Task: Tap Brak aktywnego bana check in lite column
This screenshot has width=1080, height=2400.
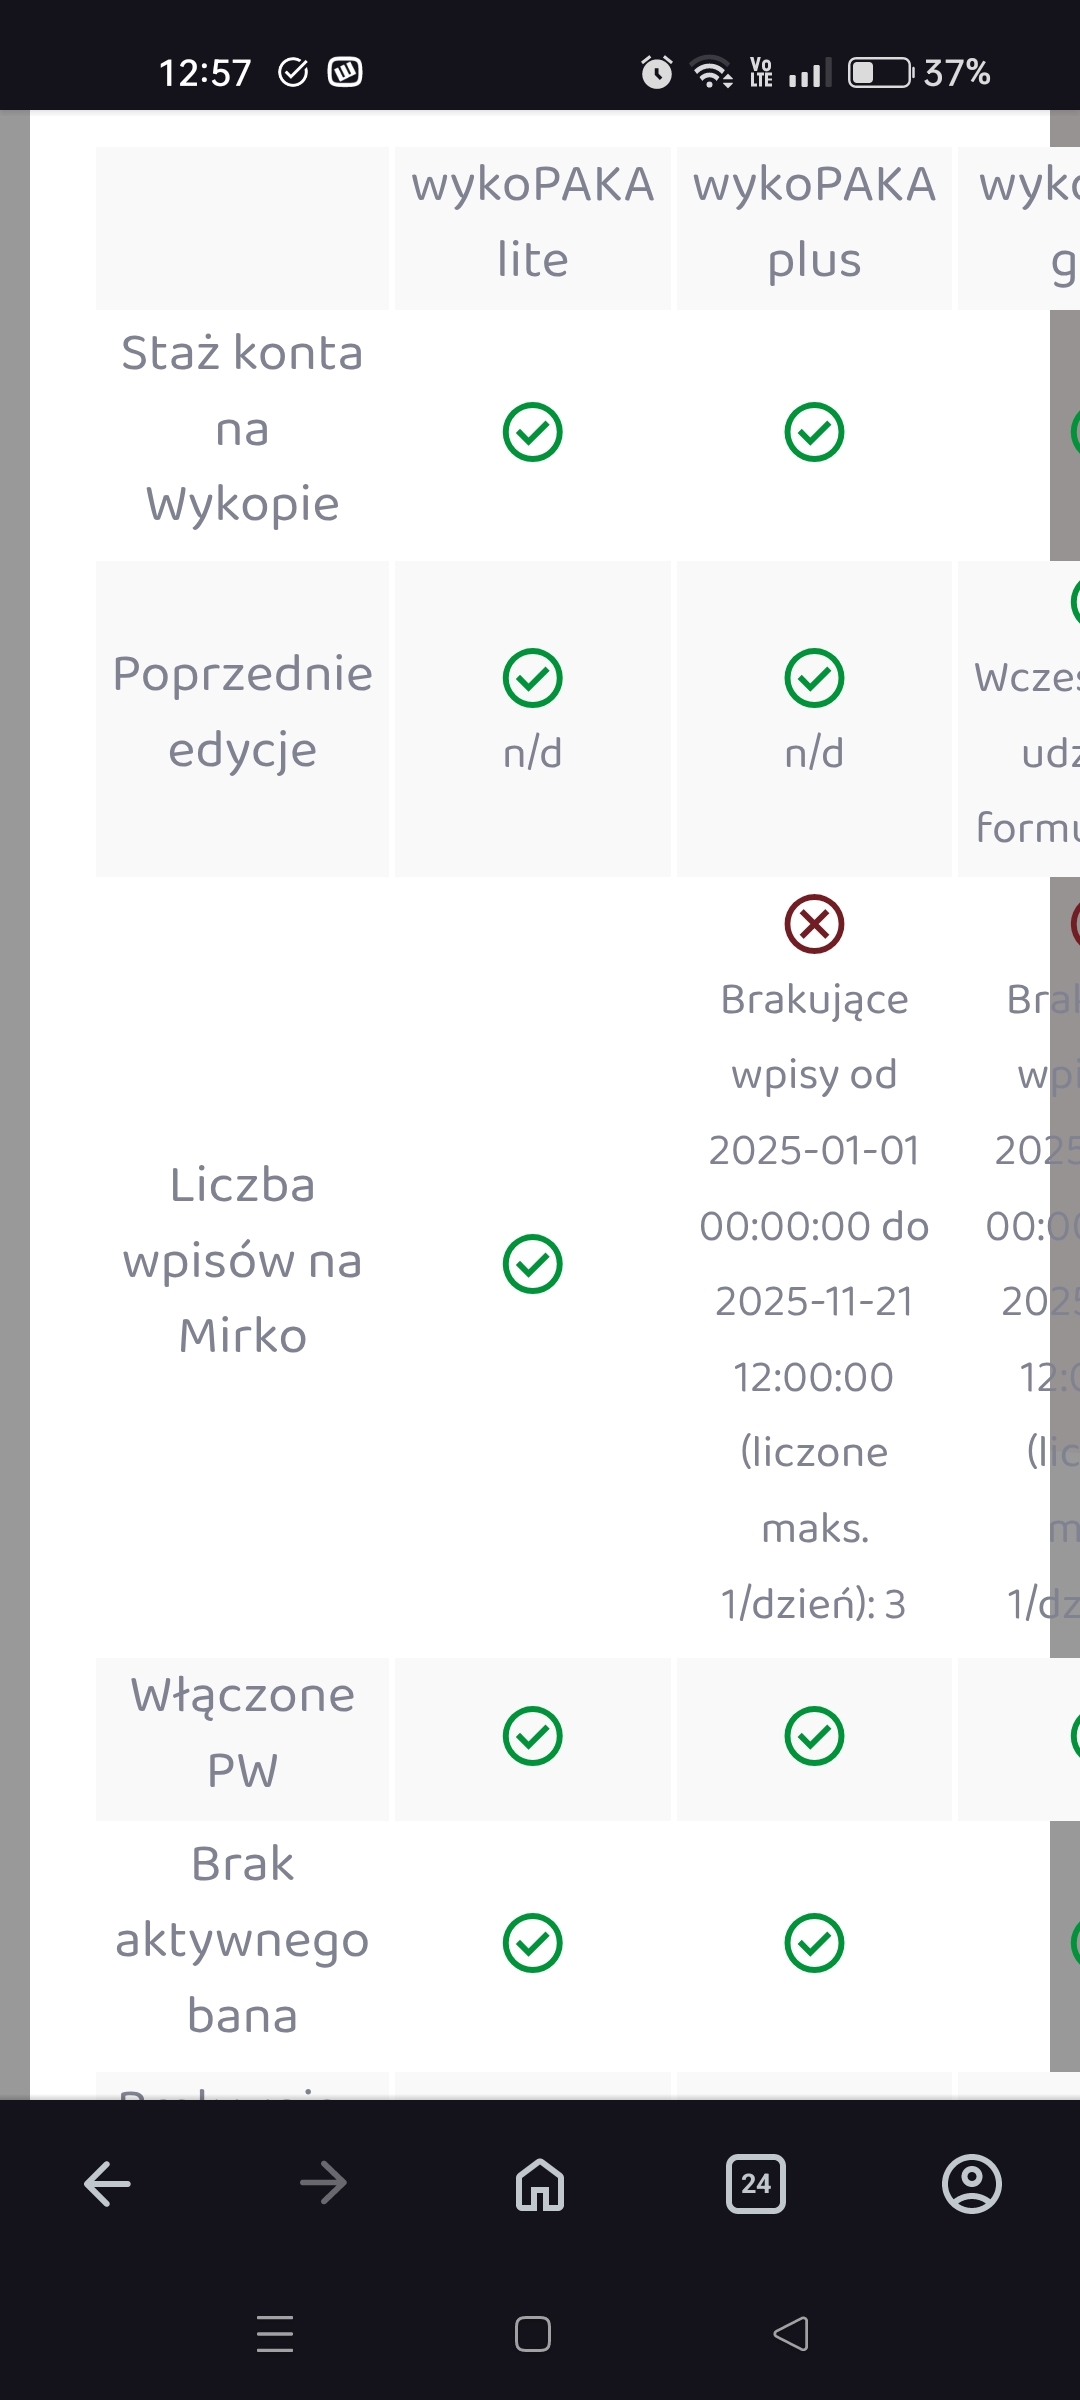Action: coord(532,1943)
